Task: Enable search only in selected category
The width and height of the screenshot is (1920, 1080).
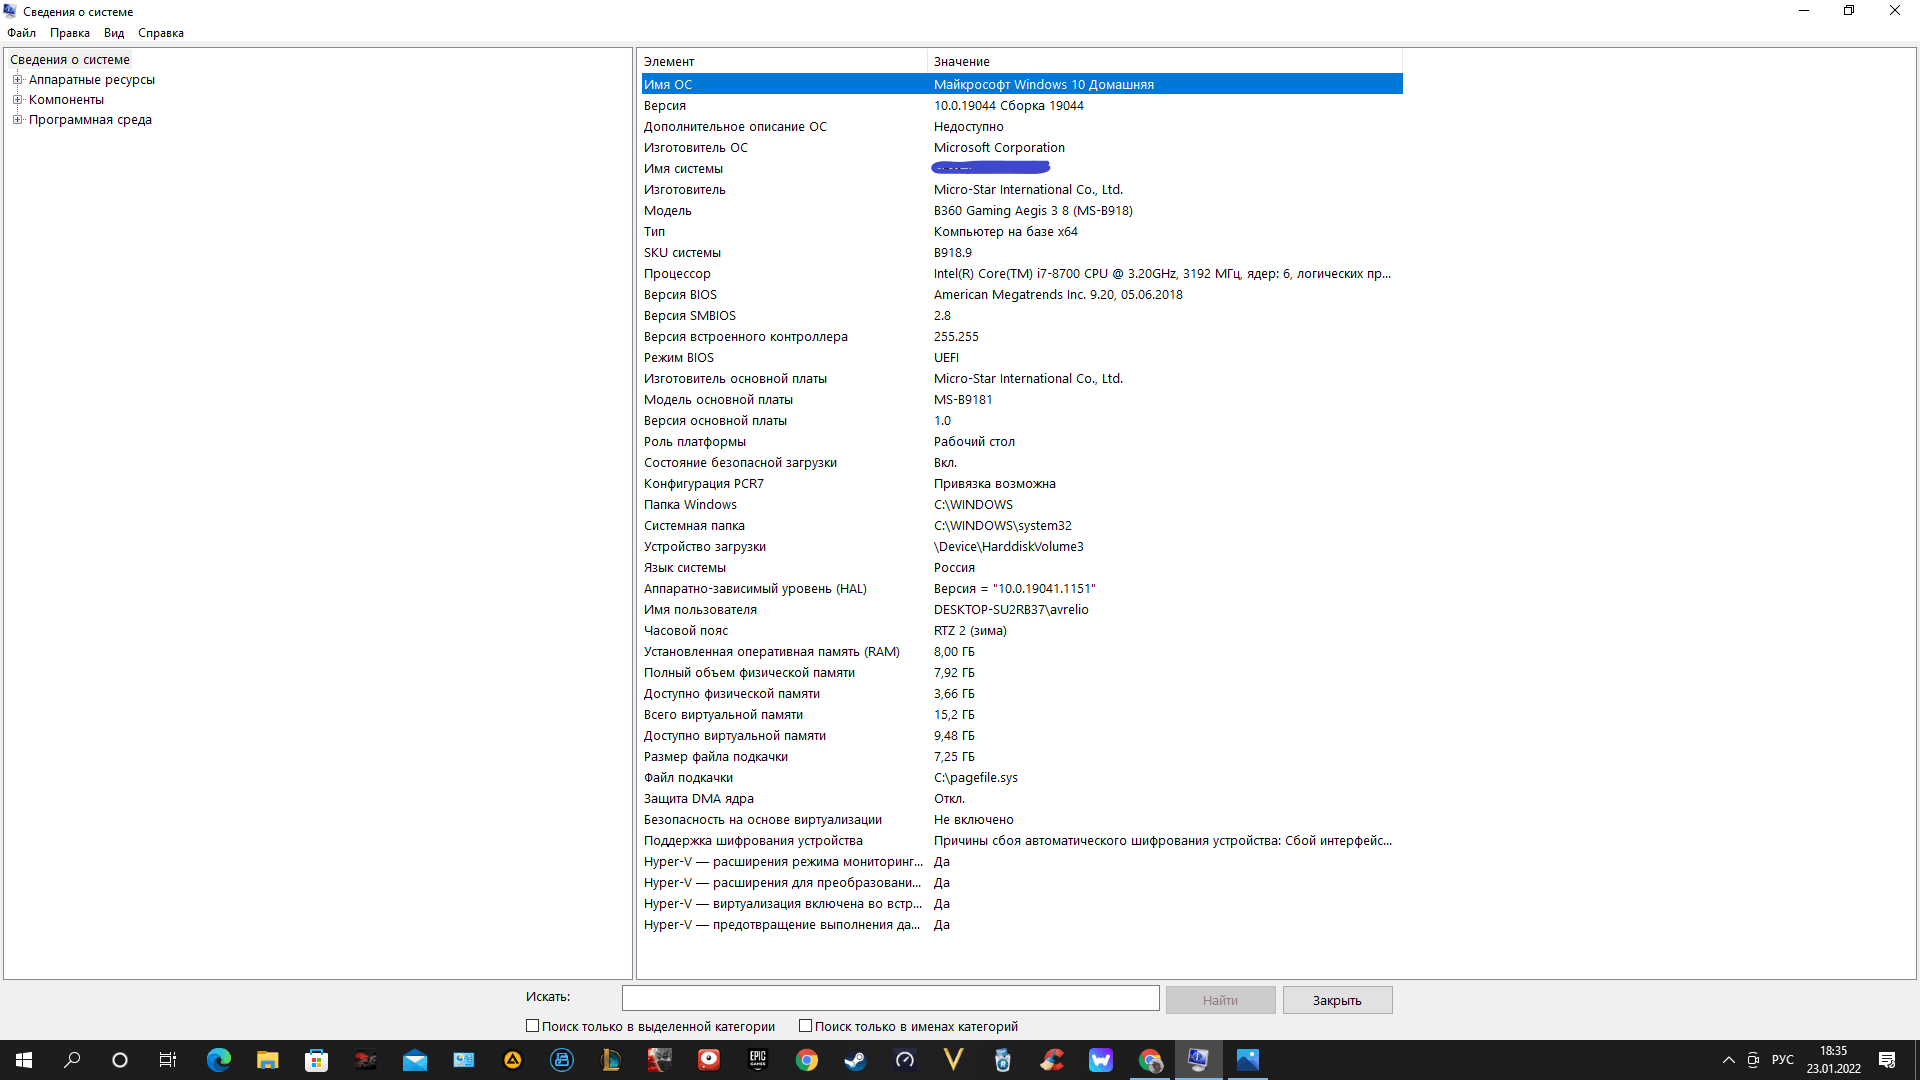Action: [x=533, y=1026]
